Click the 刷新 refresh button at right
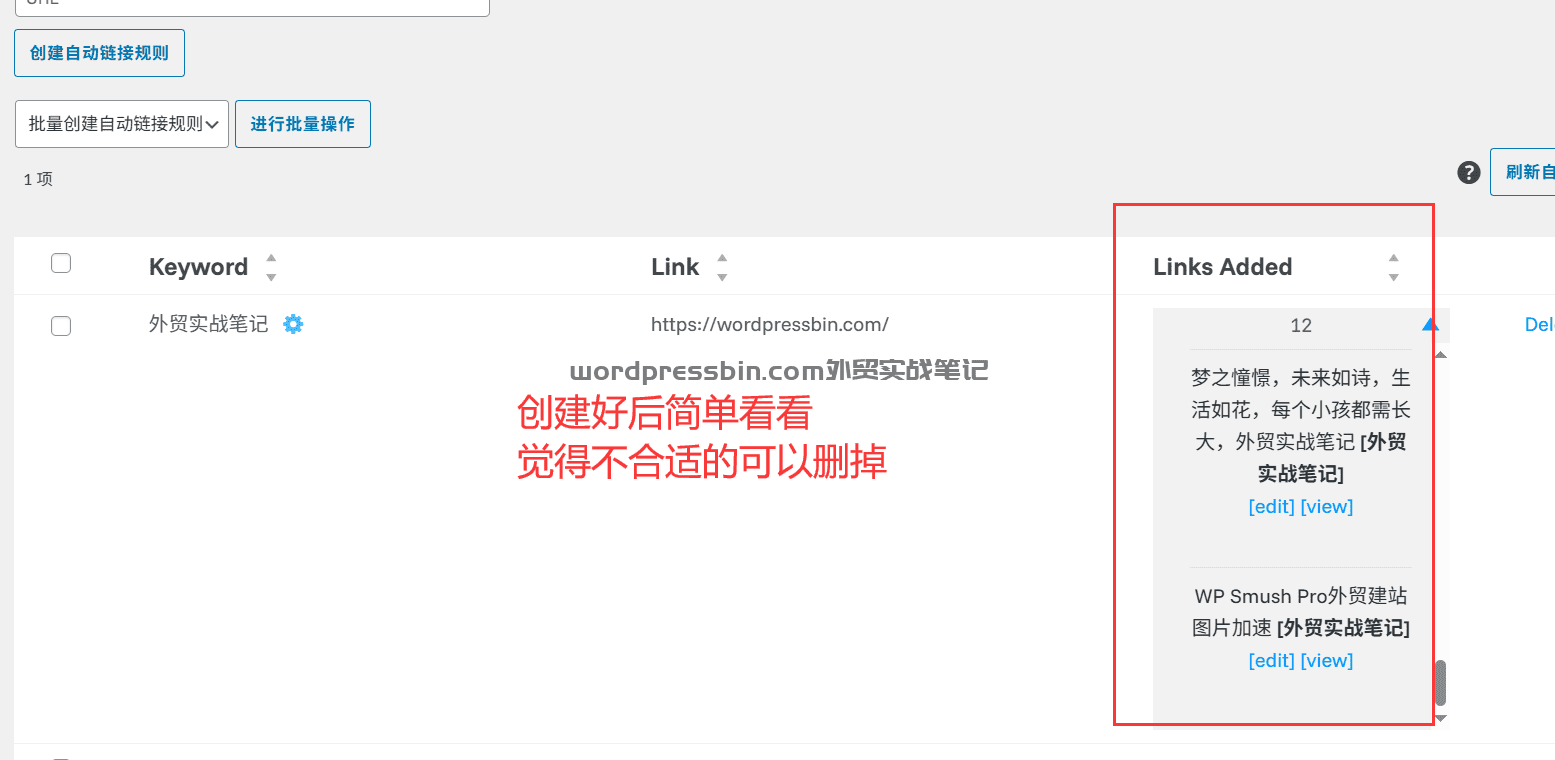 click(1523, 172)
